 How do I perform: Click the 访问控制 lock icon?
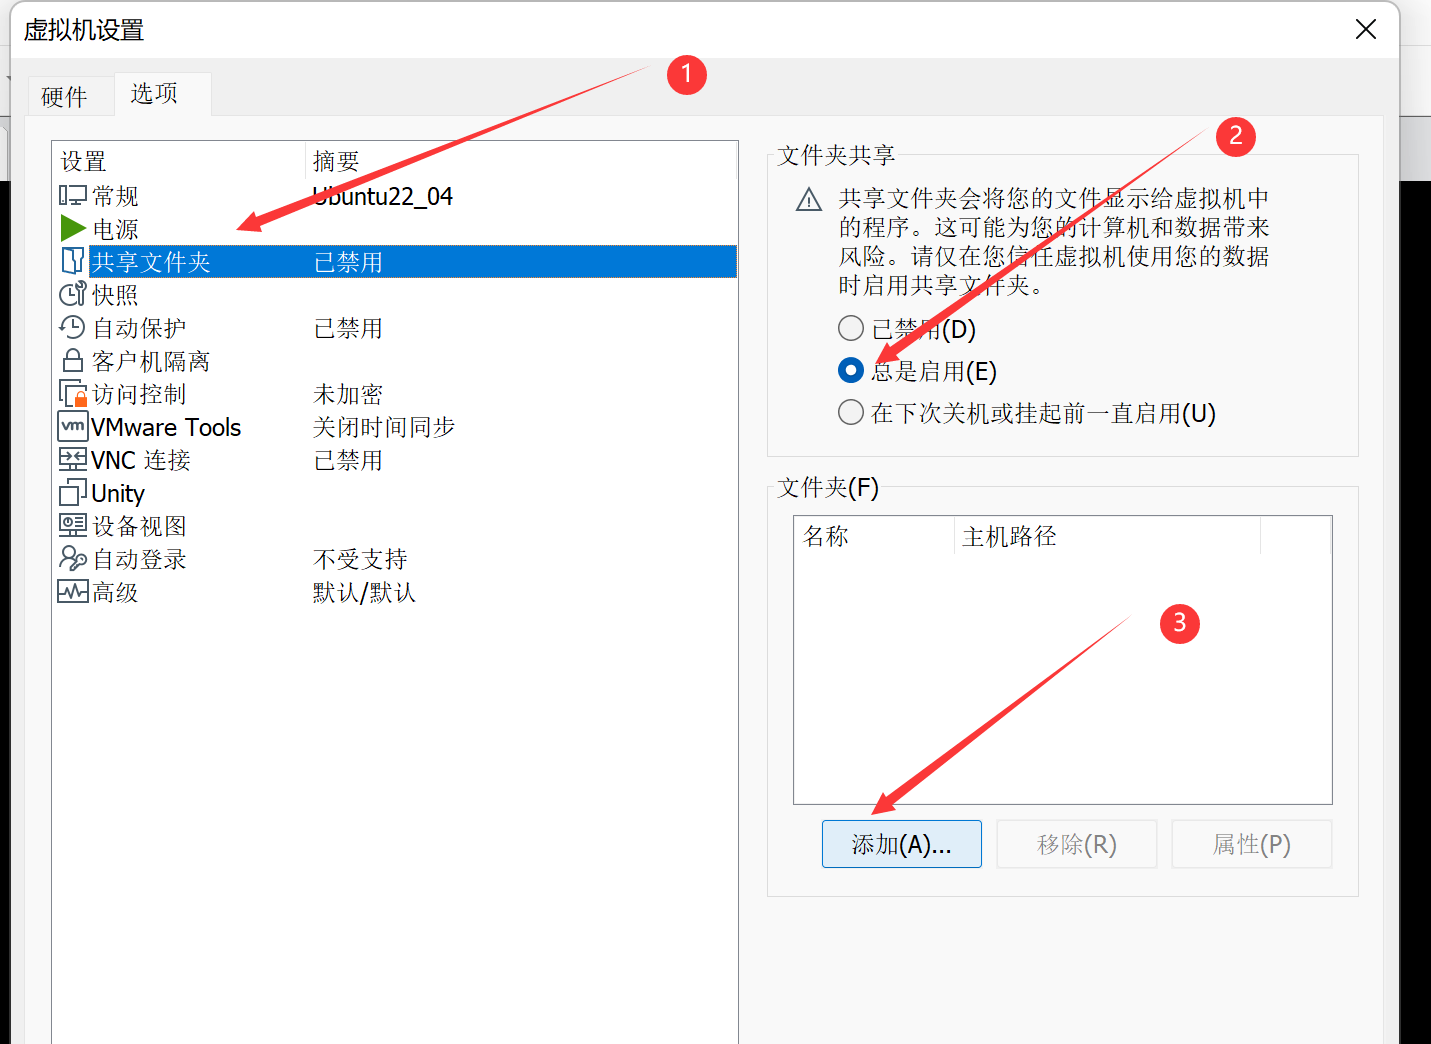pyautogui.click(x=73, y=393)
